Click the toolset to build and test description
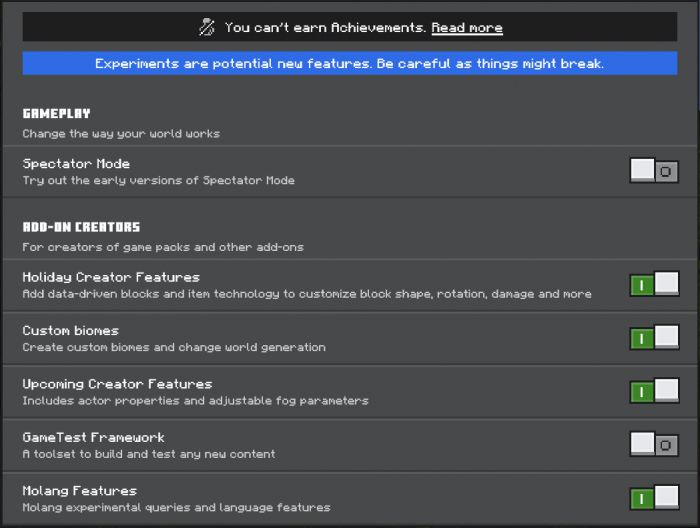The width and height of the screenshot is (700, 528). 149,454
